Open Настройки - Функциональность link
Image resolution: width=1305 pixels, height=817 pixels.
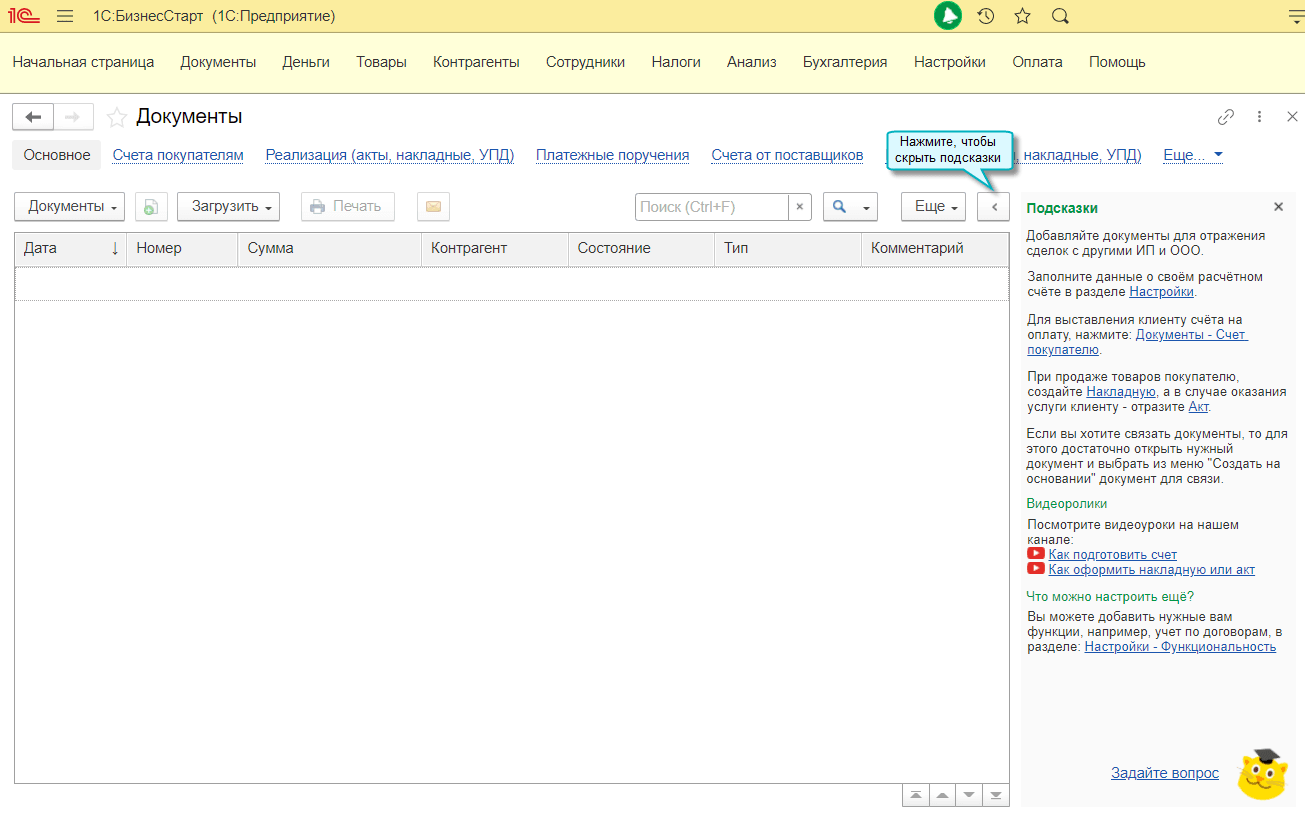(1179, 647)
